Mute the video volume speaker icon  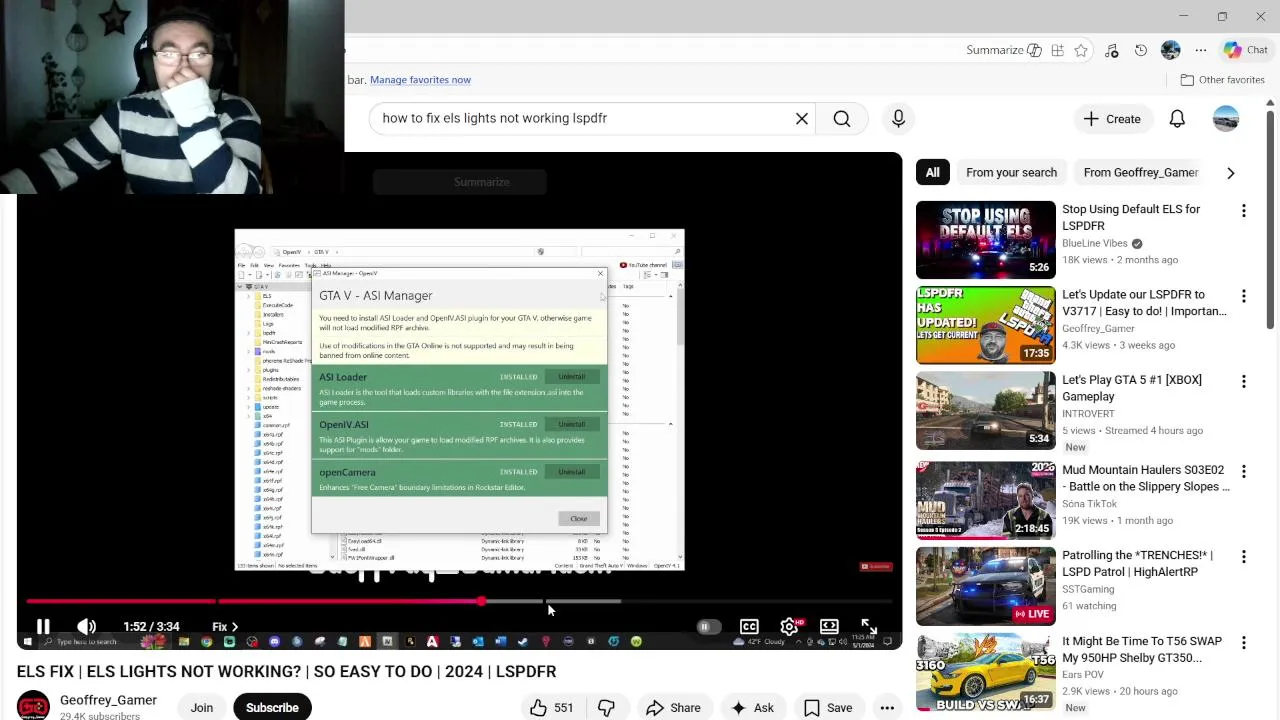click(87, 626)
